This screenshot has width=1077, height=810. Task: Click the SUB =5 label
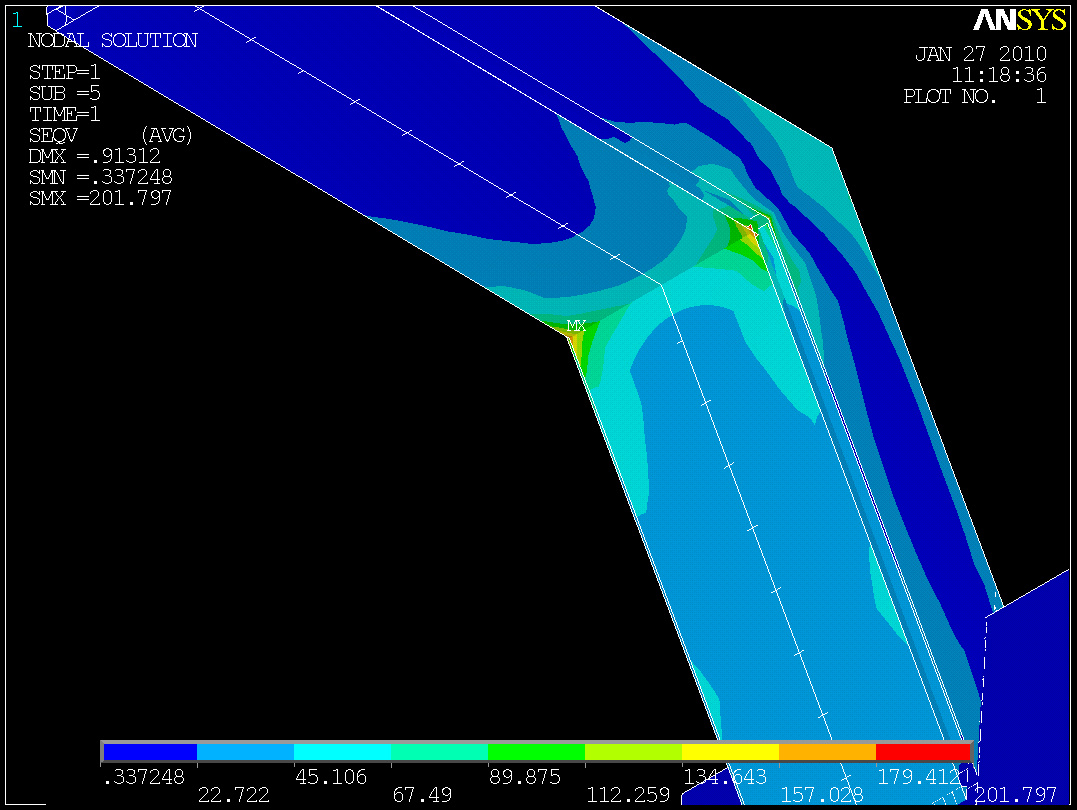click(64, 93)
